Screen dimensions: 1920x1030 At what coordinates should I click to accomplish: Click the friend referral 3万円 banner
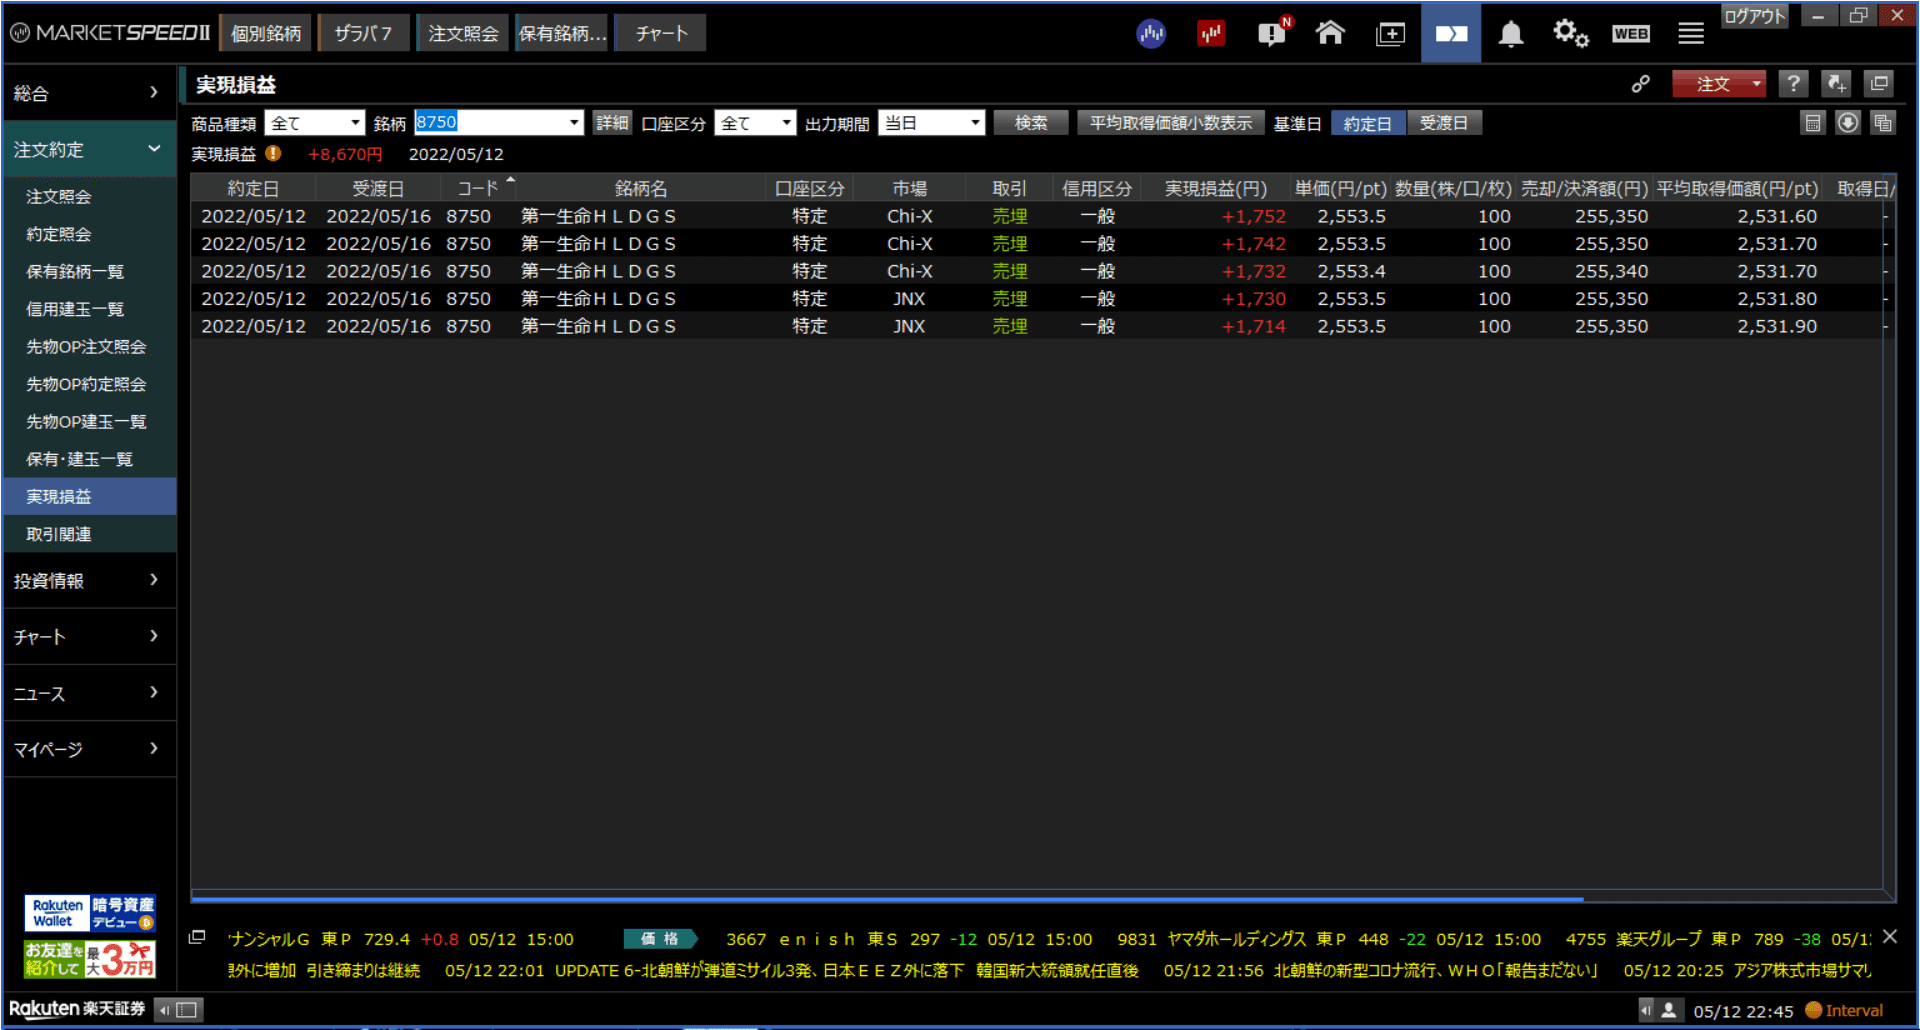click(x=90, y=960)
